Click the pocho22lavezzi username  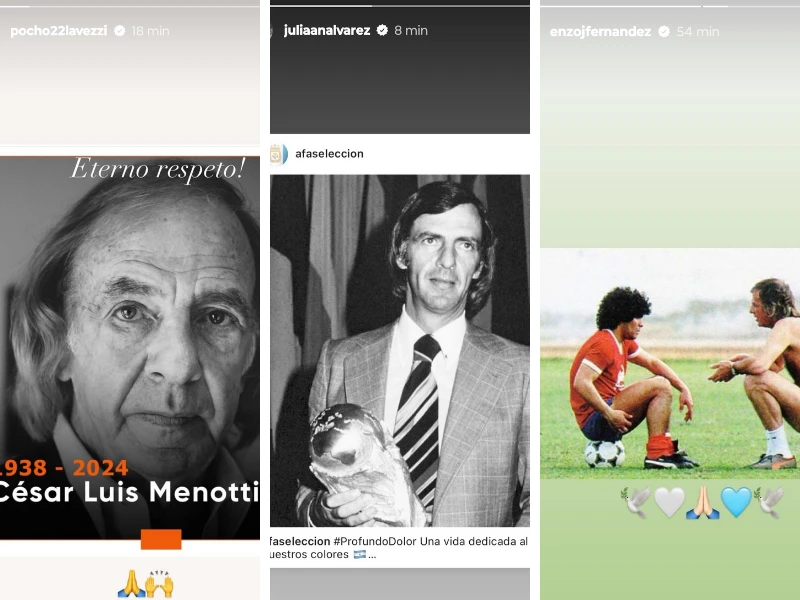pyautogui.click(x=59, y=31)
